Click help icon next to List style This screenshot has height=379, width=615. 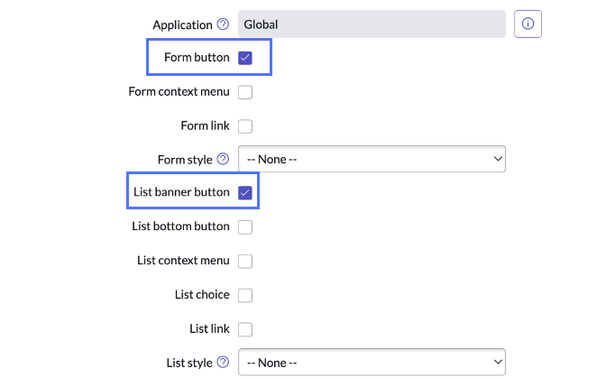tap(223, 362)
